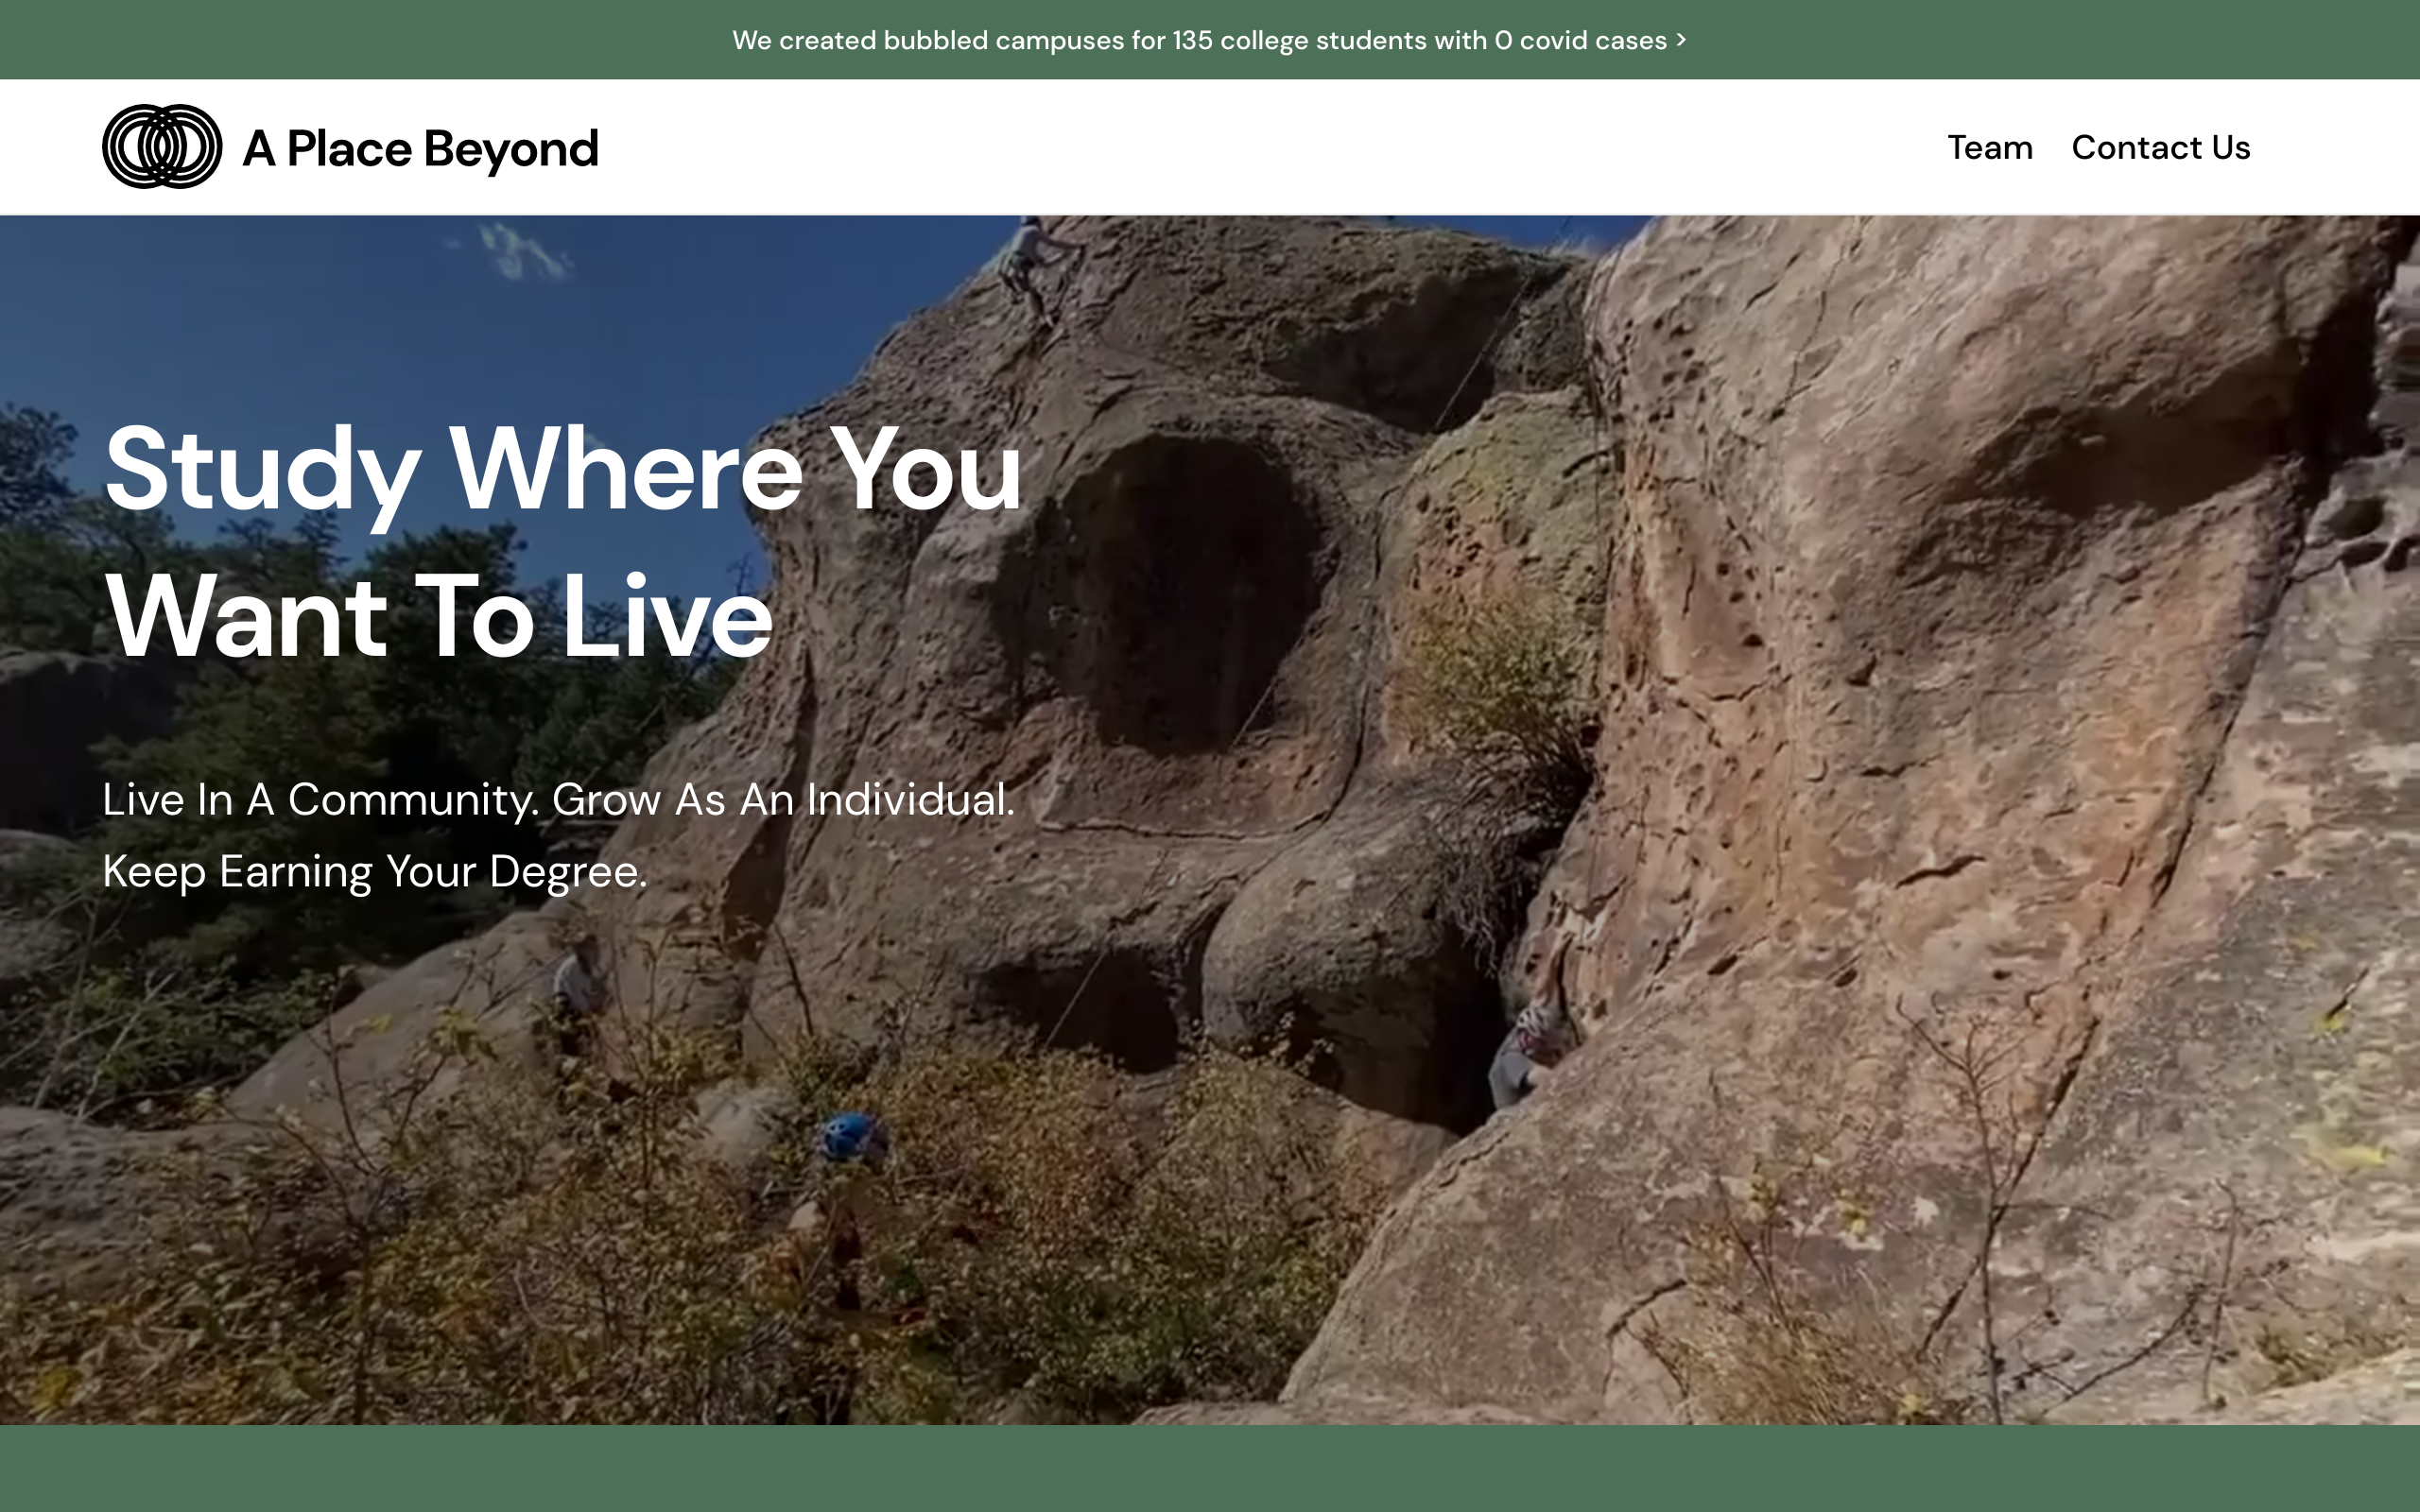Go to Contact Us
The width and height of the screenshot is (2420, 1512).
click(2160, 148)
